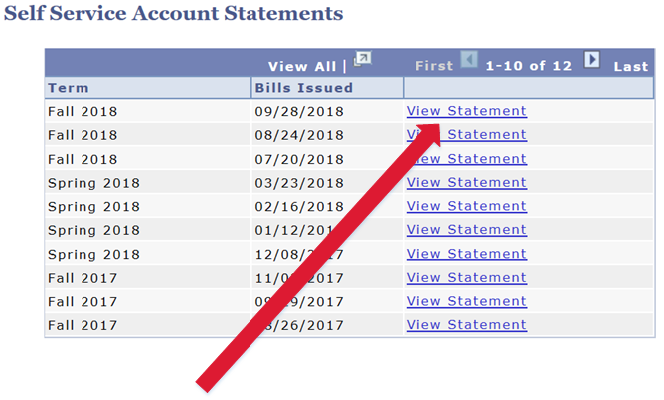Open the ninth row's View Statement link
This screenshot has height=400, width=664.
(x=466, y=302)
